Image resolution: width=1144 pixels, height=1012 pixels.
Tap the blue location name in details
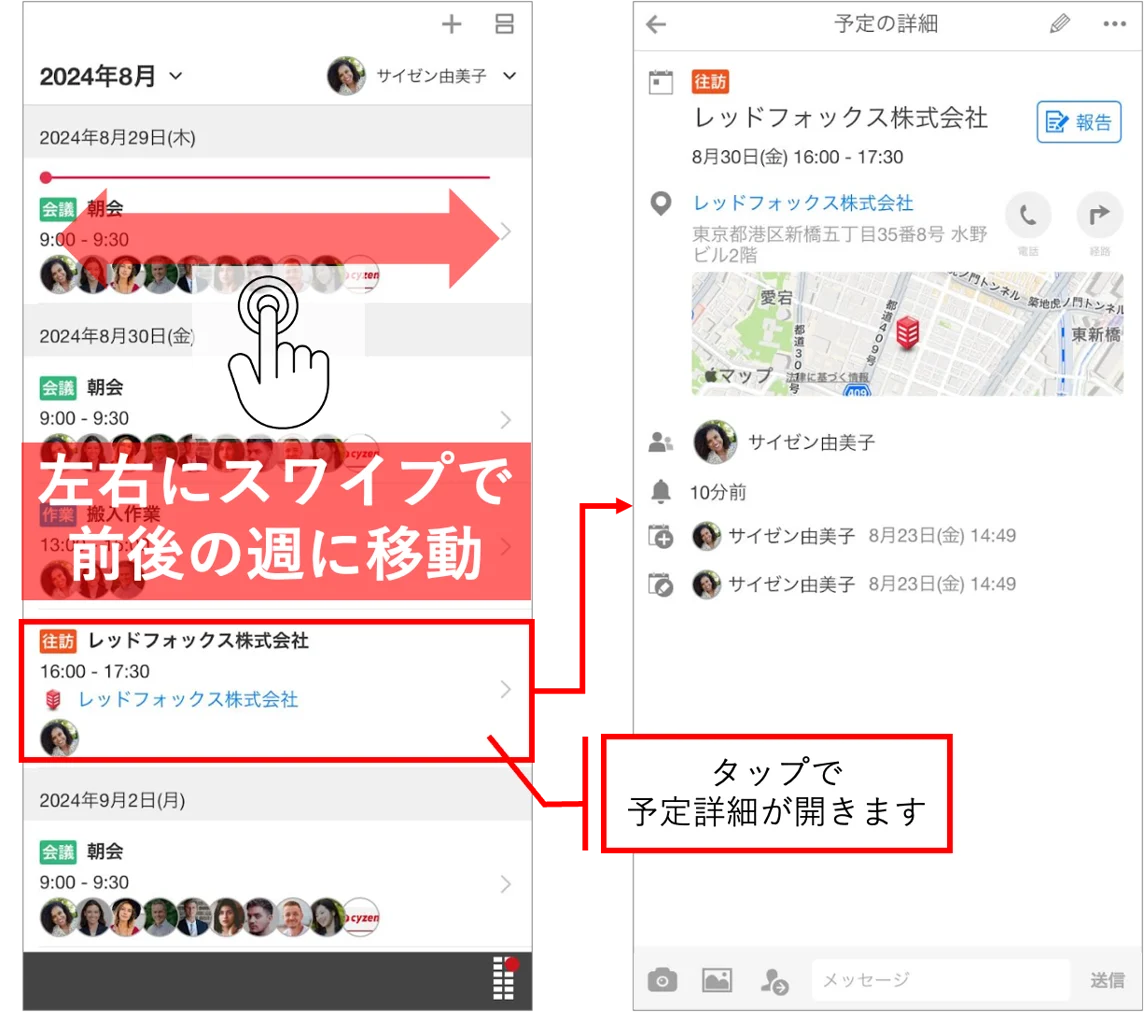803,203
